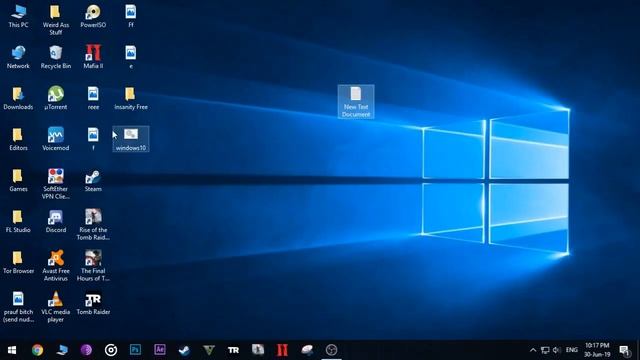Select Rise of the Tomb Raider shortcut
Viewport: 640px width, 360px height.
93,224
